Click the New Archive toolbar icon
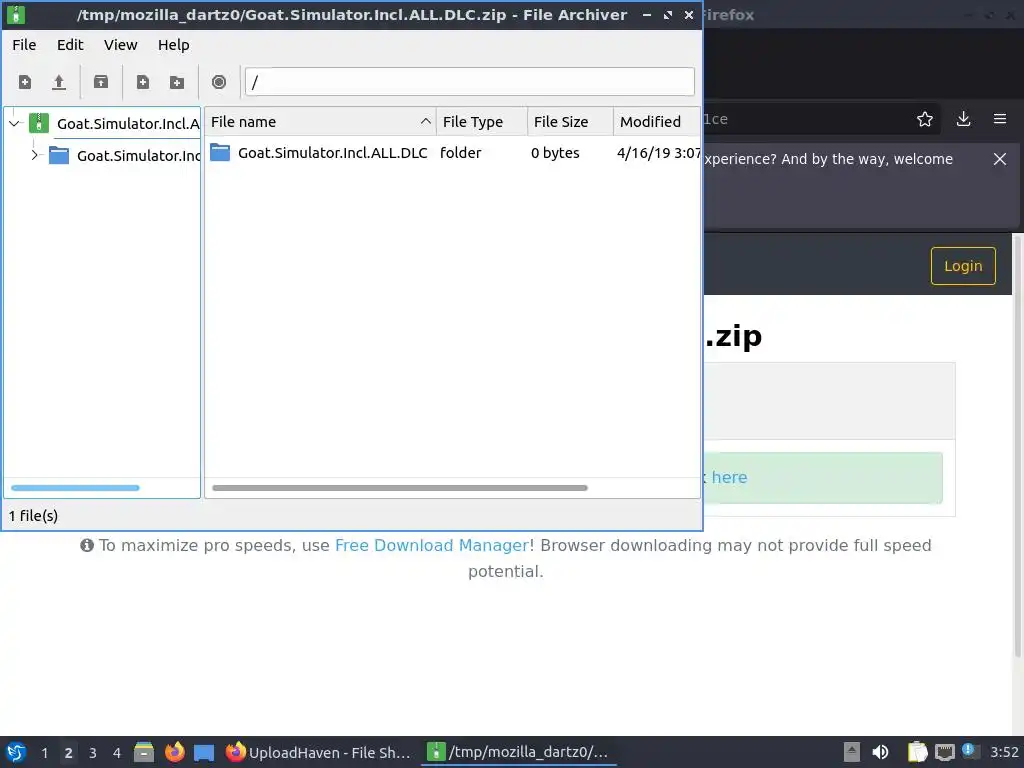 point(25,82)
